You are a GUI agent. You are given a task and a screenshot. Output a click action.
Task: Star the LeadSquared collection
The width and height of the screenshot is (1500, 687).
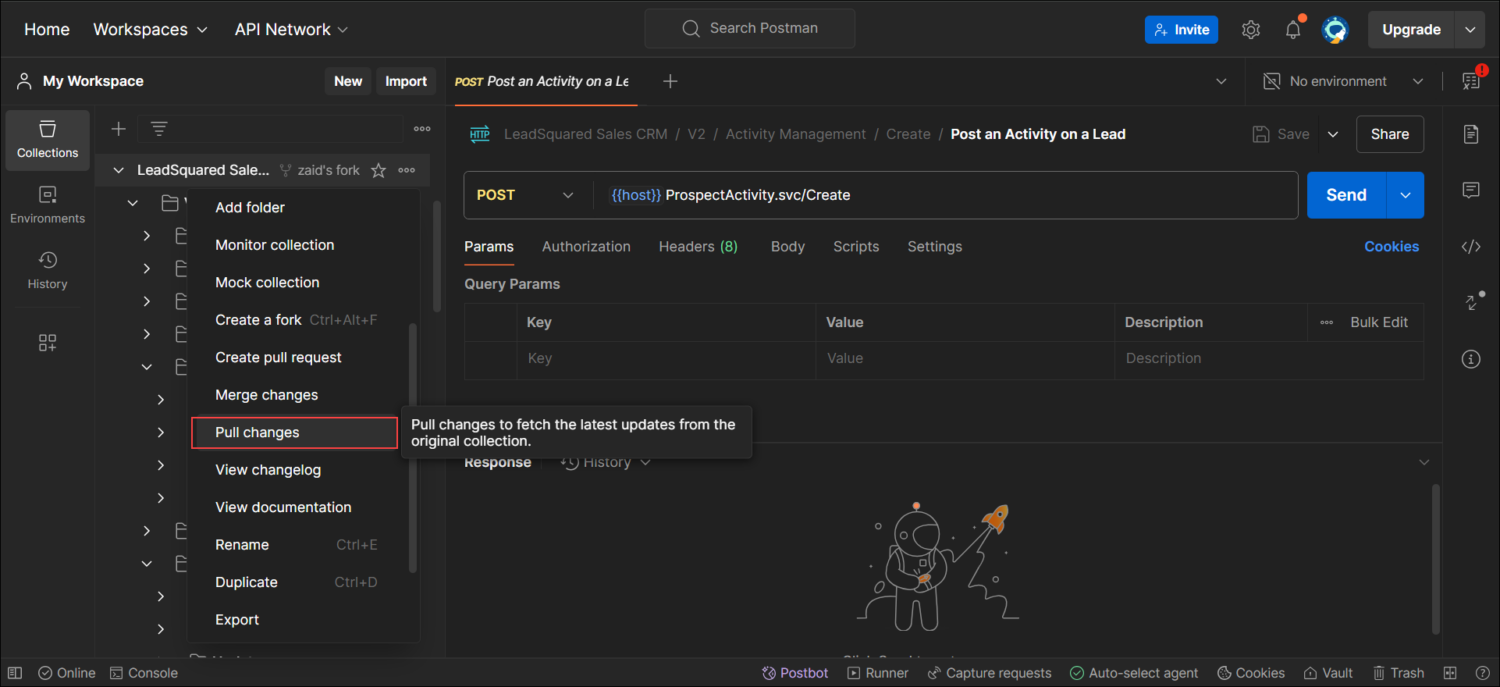pyautogui.click(x=377, y=170)
